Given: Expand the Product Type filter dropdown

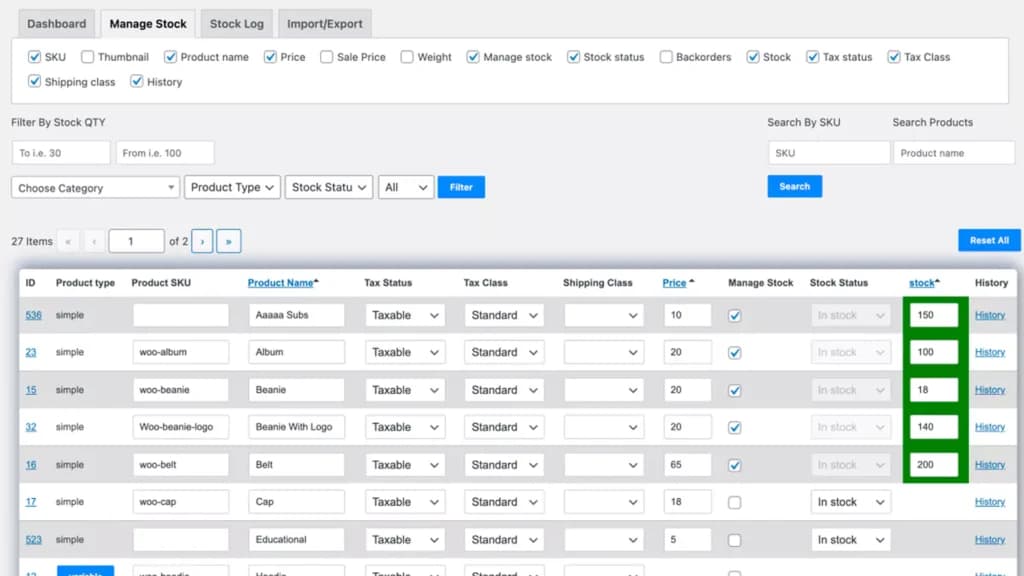Looking at the screenshot, I should pyautogui.click(x=232, y=187).
